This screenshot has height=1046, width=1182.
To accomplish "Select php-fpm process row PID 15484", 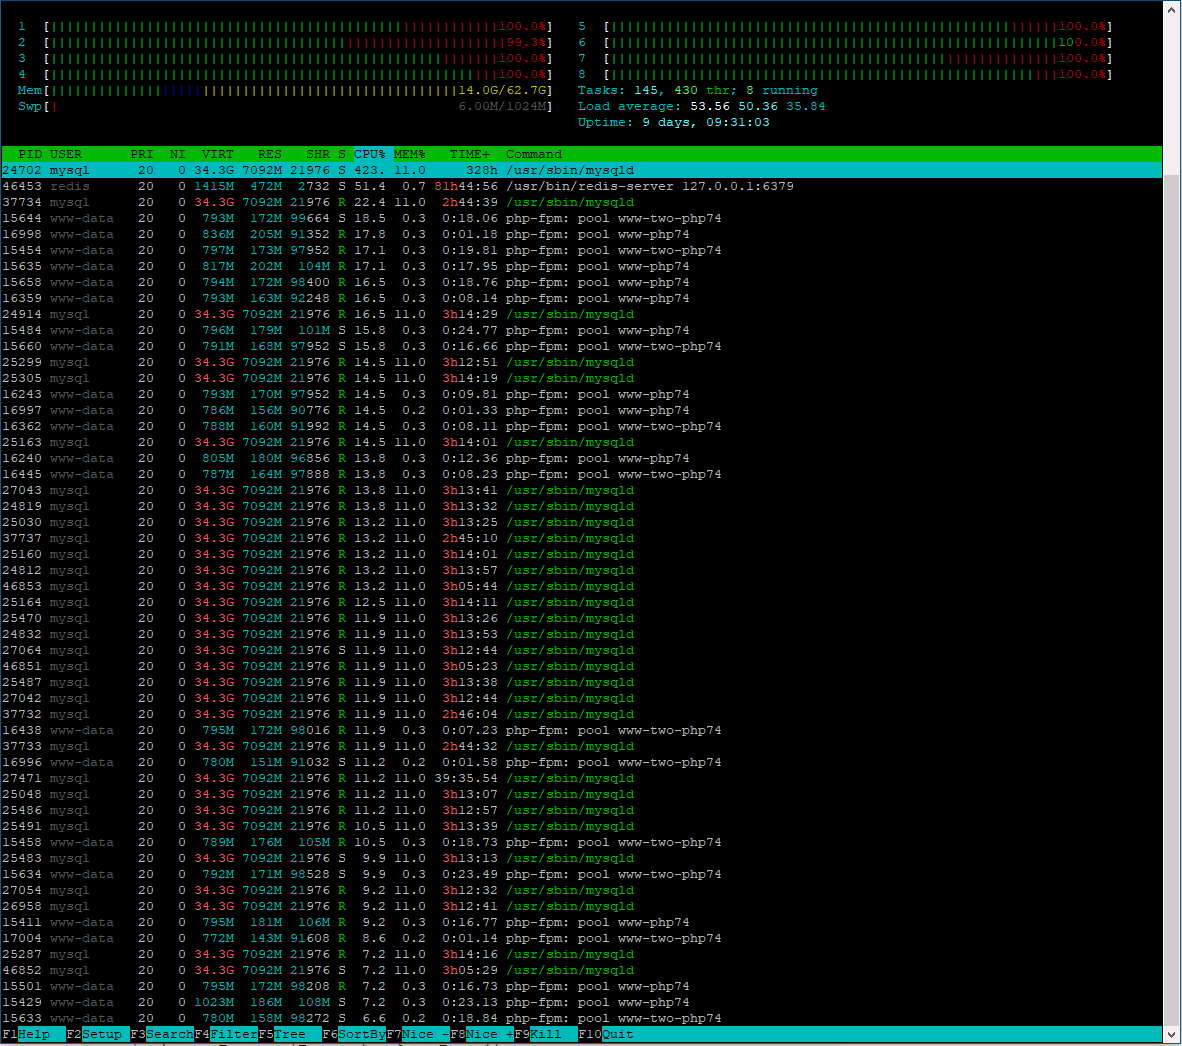I will coord(581,330).
